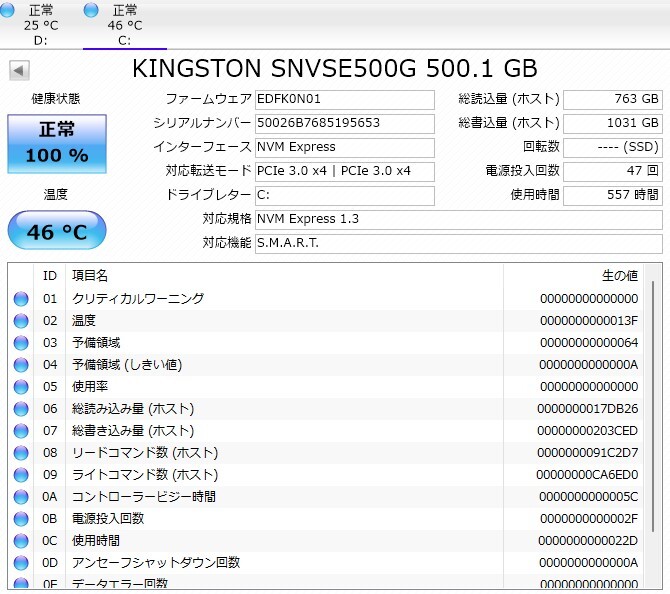Click status circle icon for ID 03 予備領域
Image resolution: width=670 pixels, height=594 pixels.
pos(21,343)
